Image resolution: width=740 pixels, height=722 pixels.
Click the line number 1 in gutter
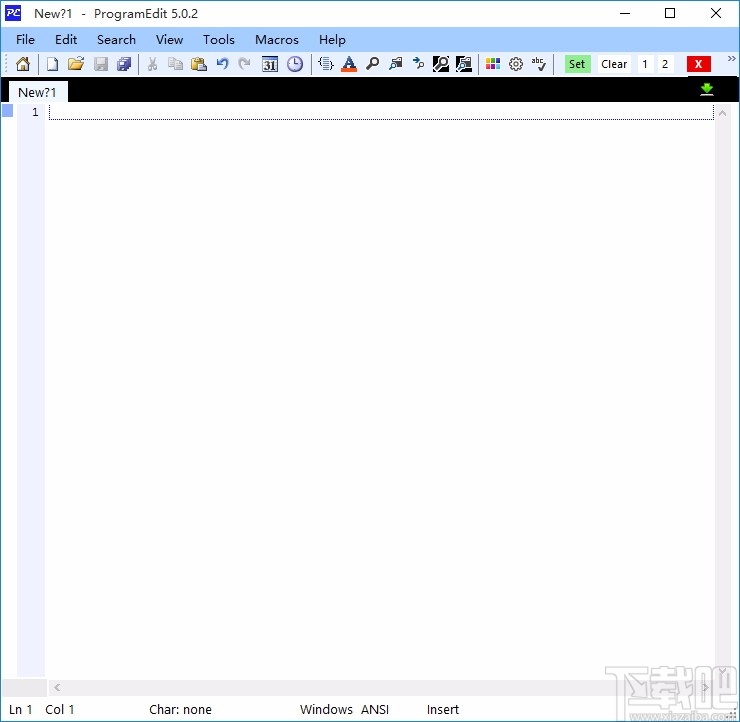tap(35, 112)
